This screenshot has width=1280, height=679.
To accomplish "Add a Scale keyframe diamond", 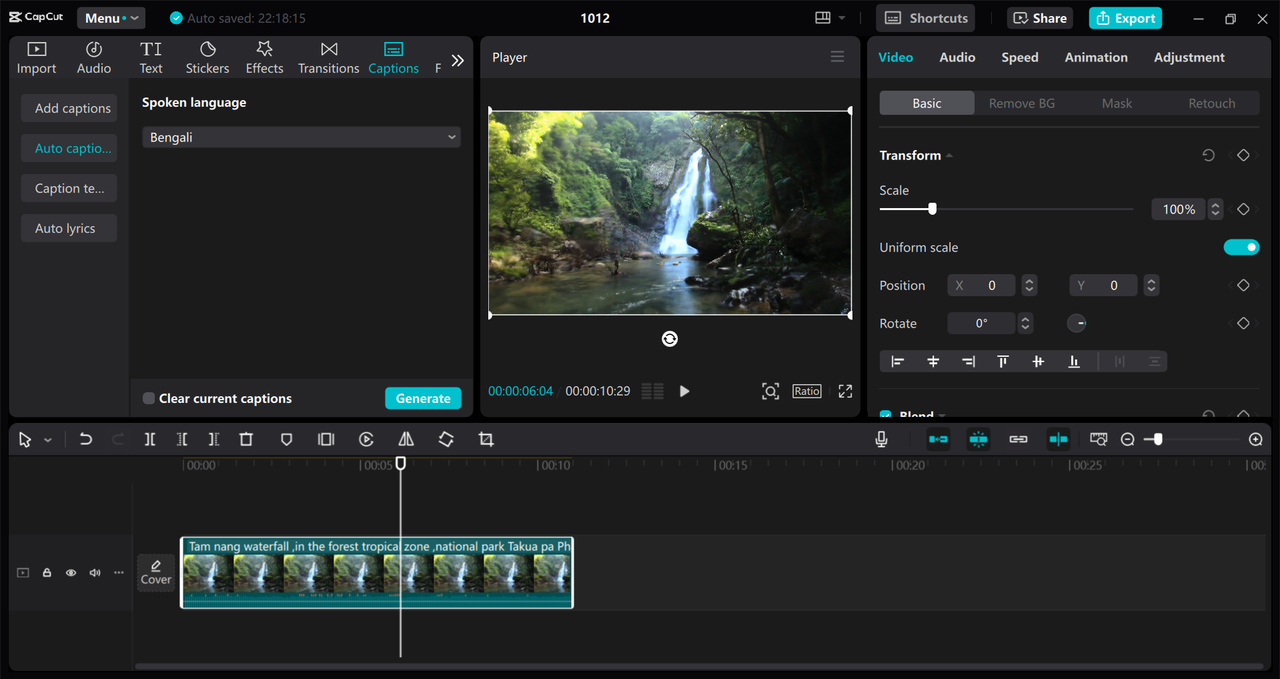I will click(1243, 209).
